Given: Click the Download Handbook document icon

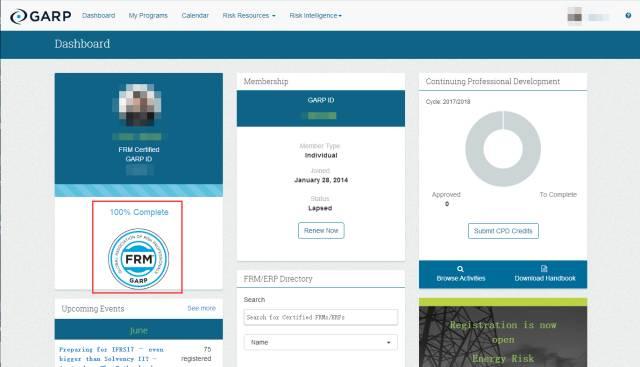Looking at the screenshot, I should coord(544,269).
